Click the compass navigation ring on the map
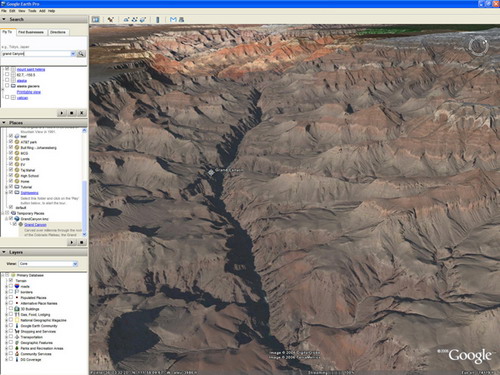The width and height of the screenshot is (500, 375). pos(479,46)
